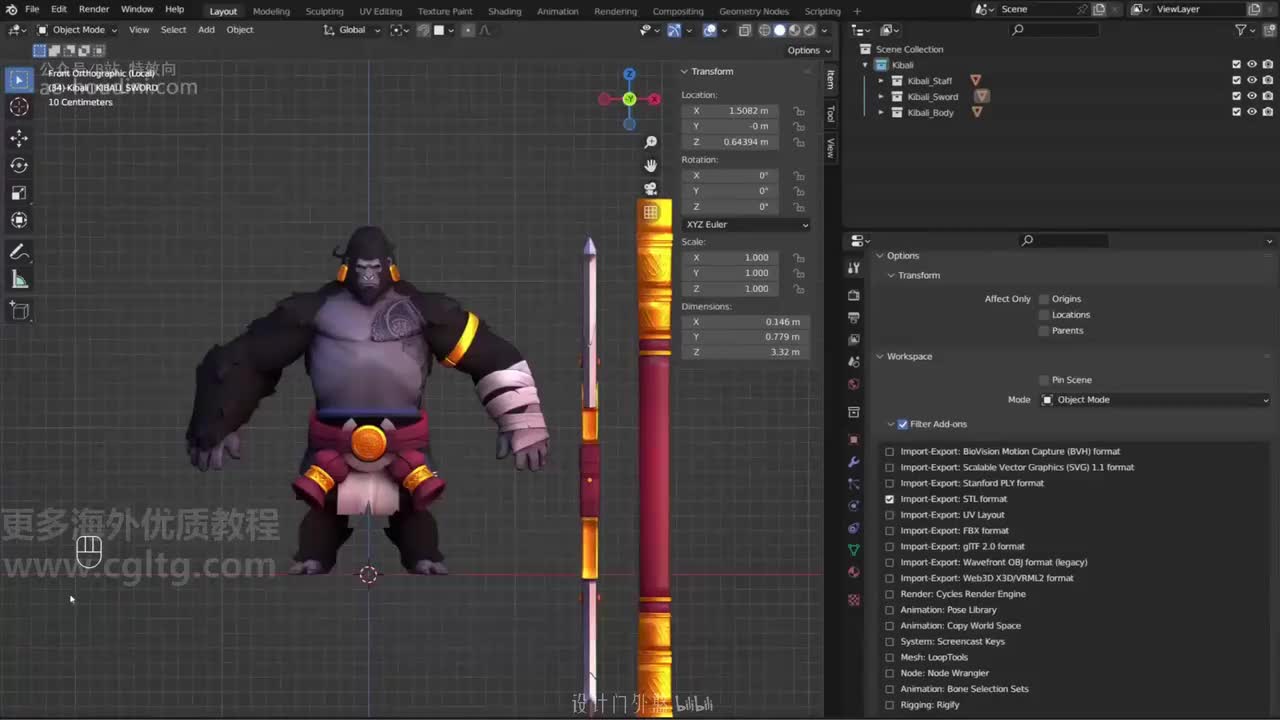This screenshot has width=1280, height=720.
Task: Select the Annotate tool
Action: click(x=19, y=252)
